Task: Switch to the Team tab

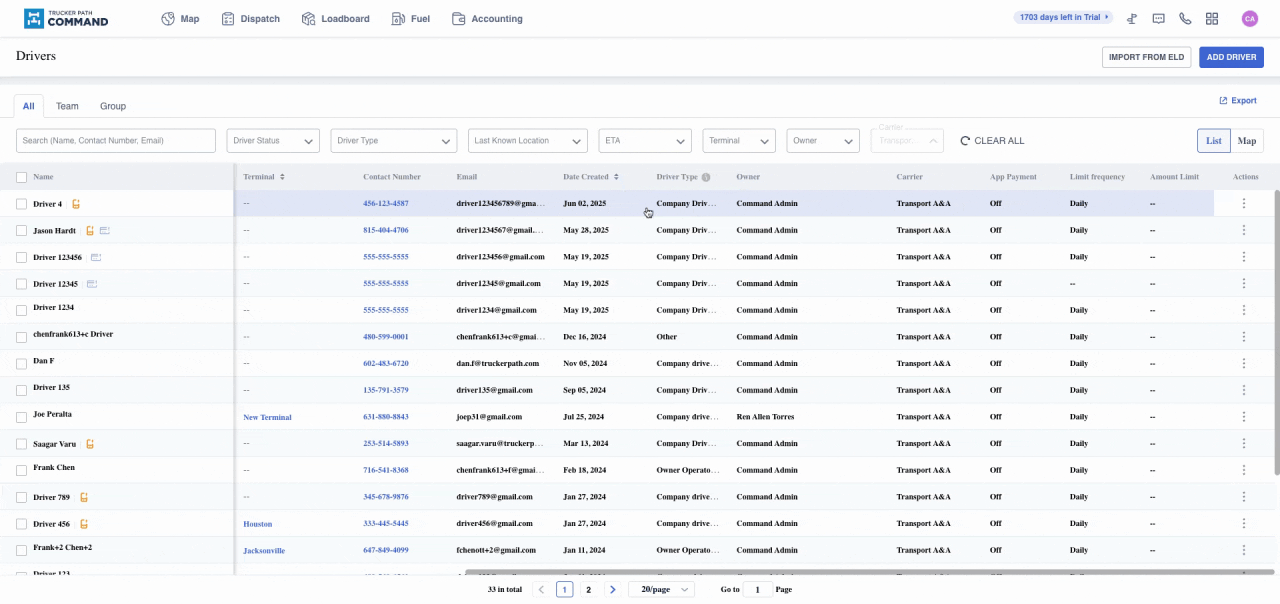Action: (67, 106)
